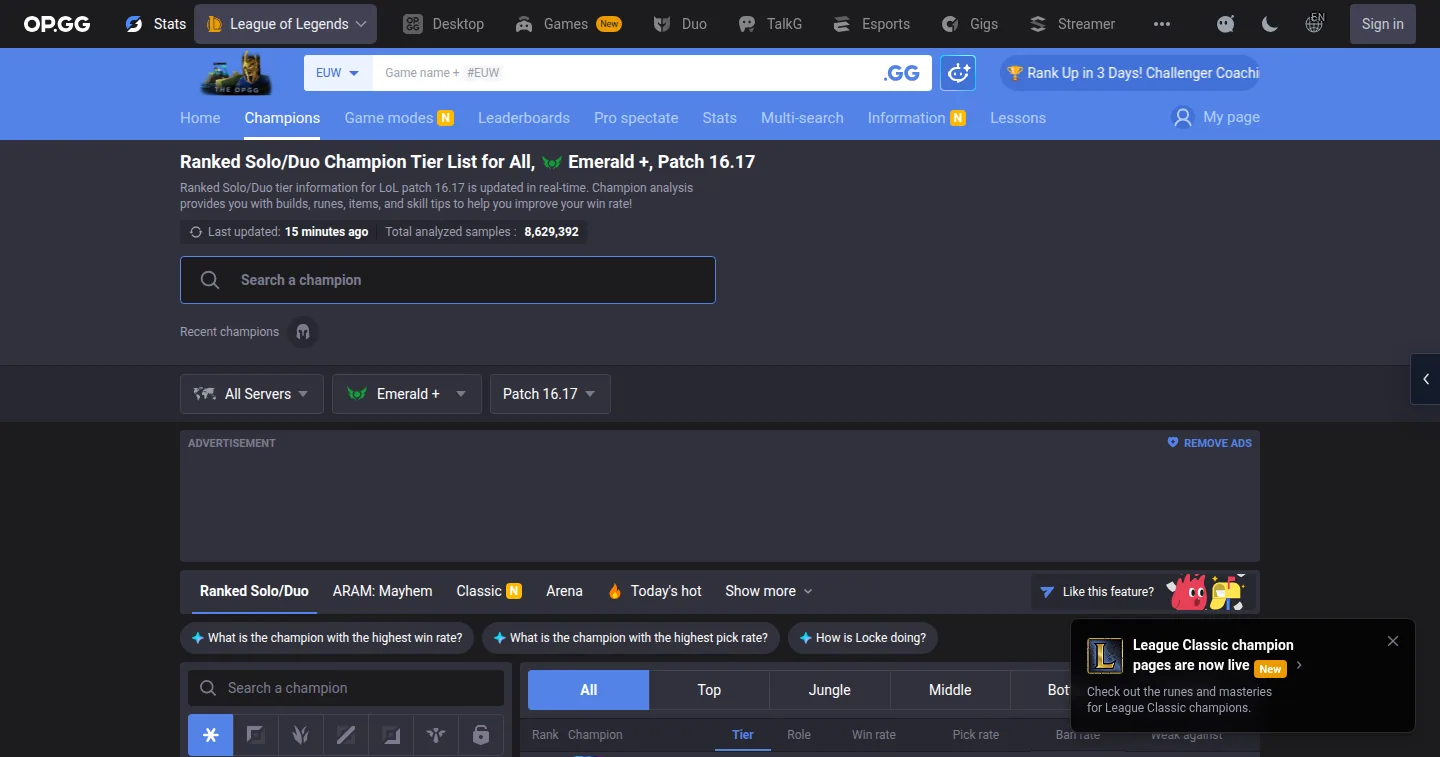Select the All role tab in tier table
The image size is (1440, 757).
pyautogui.click(x=589, y=690)
